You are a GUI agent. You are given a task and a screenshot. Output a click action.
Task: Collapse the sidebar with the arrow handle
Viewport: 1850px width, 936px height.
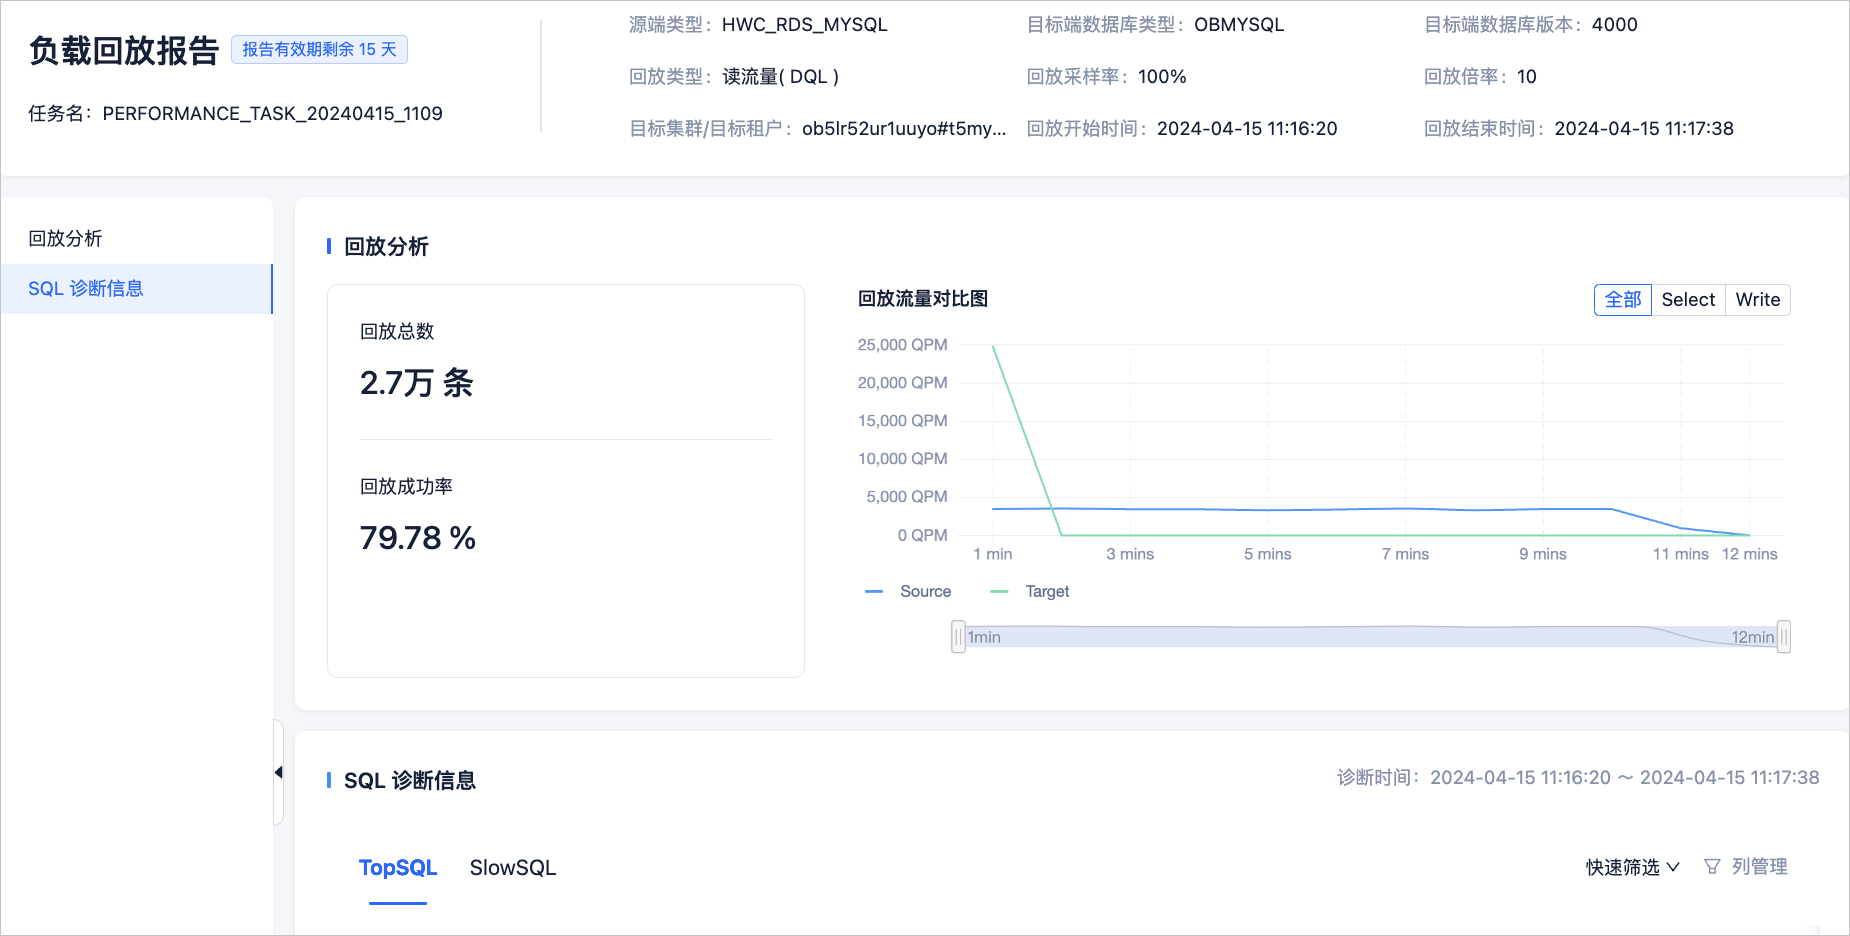(278, 772)
